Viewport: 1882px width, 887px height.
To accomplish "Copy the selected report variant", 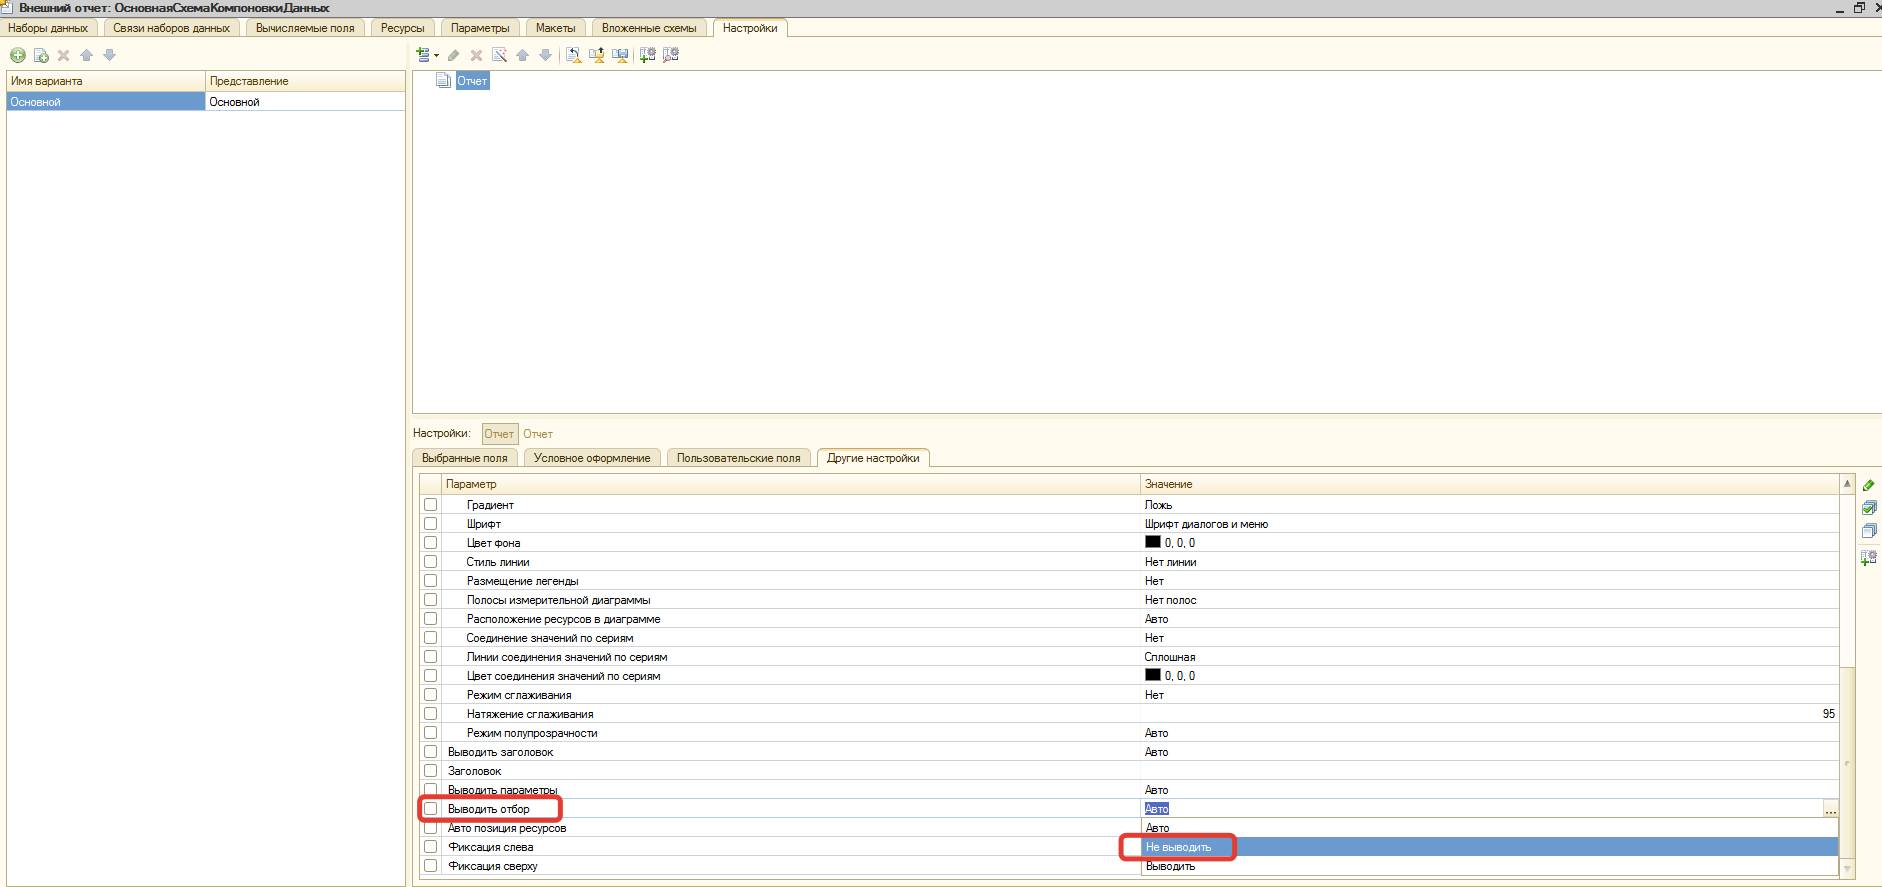I will coord(41,56).
